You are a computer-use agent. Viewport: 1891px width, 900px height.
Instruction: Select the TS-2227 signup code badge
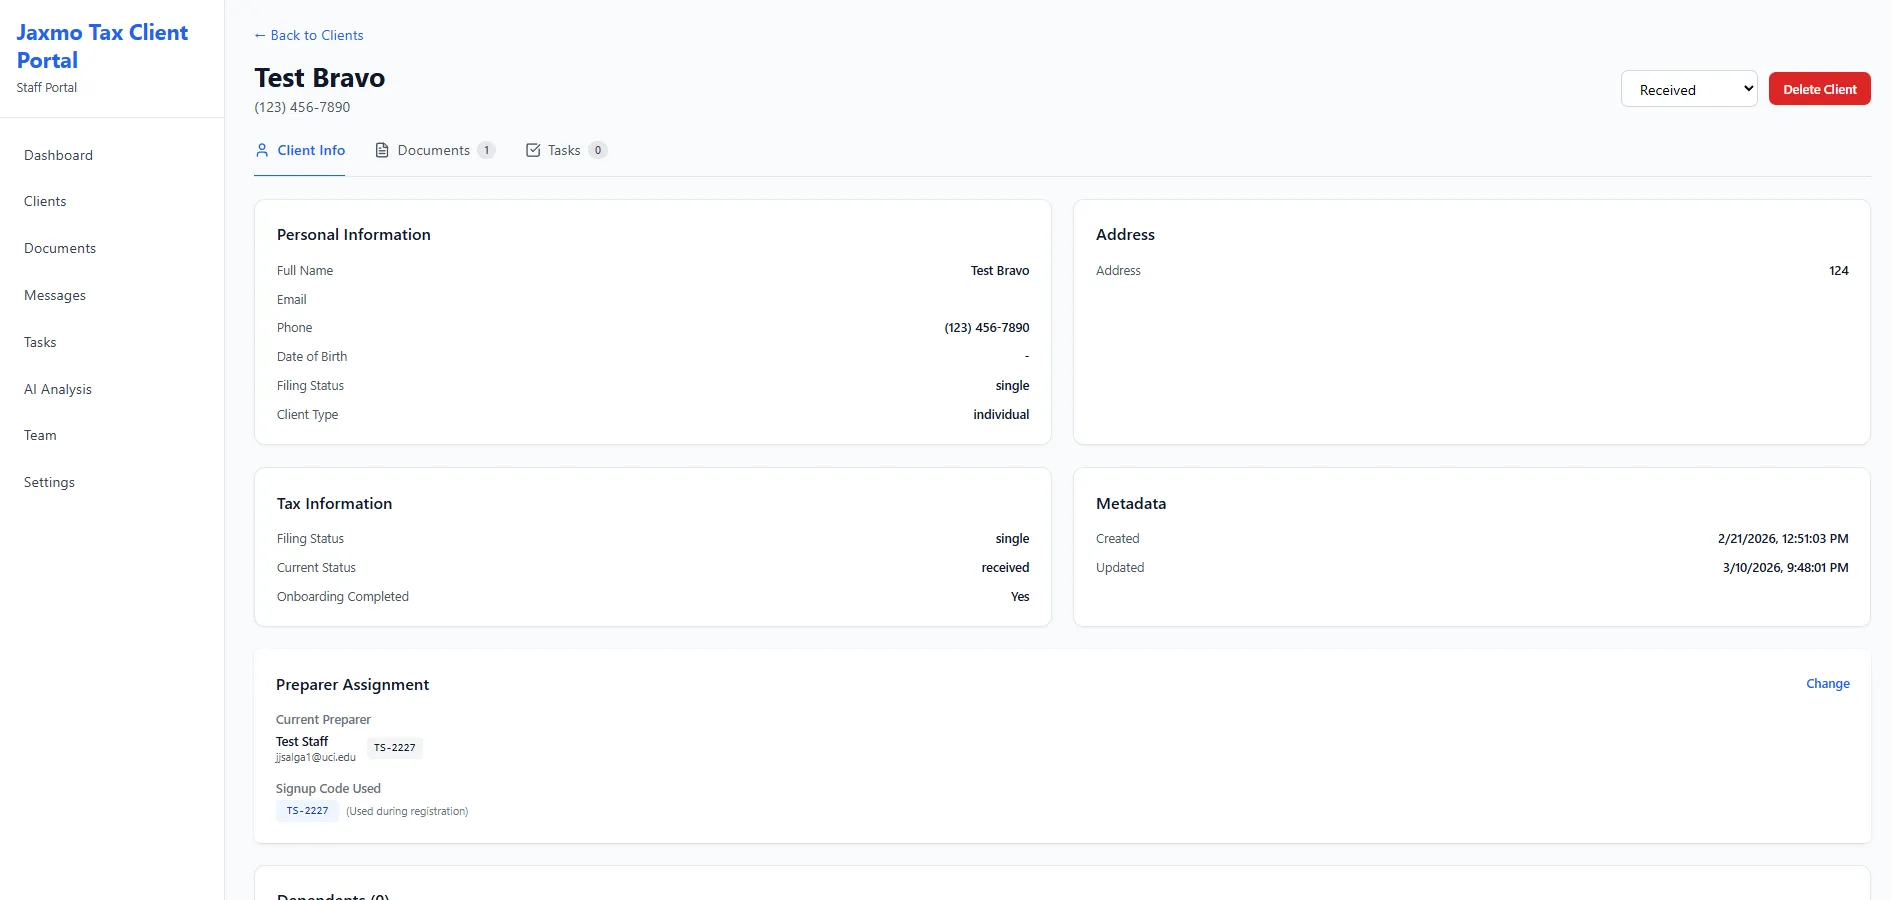tap(307, 811)
